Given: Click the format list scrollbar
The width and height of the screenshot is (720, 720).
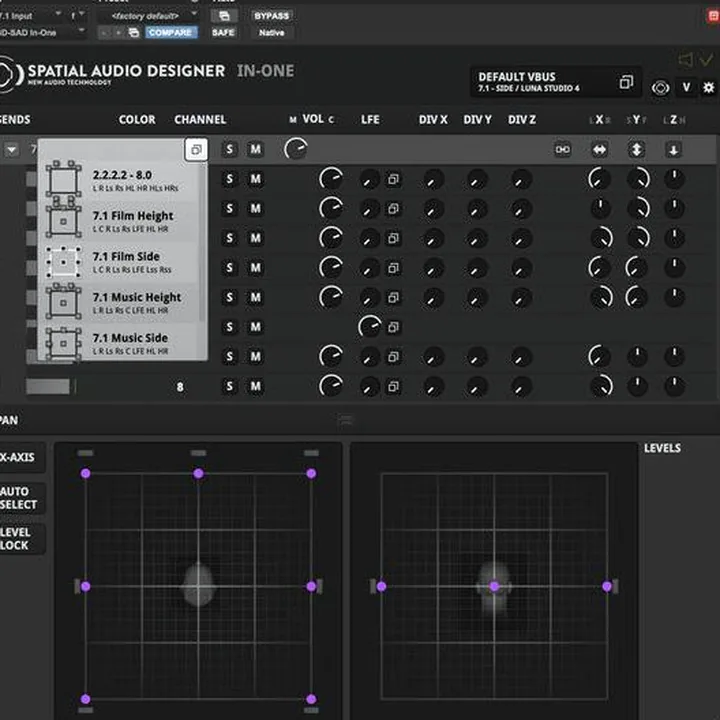Looking at the screenshot, I should (202, 241).
